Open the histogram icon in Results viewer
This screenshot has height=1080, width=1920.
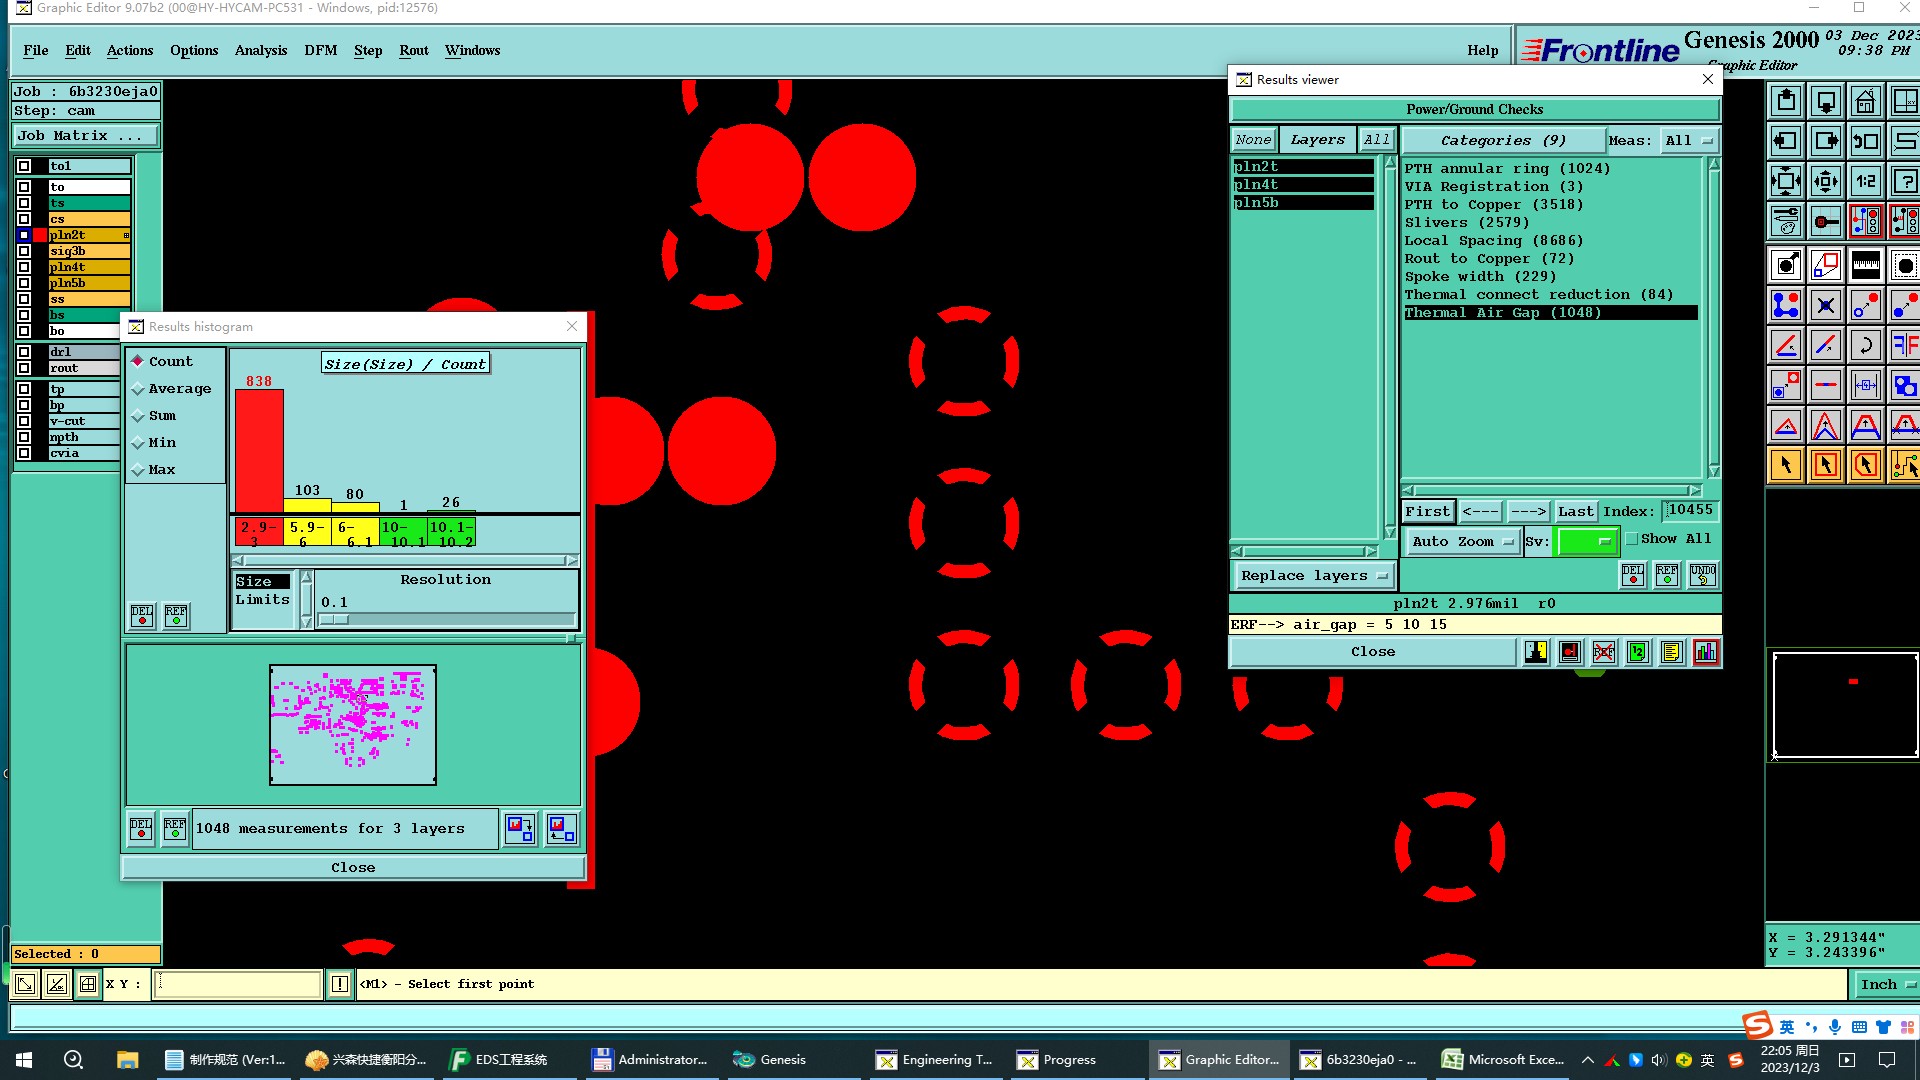[1706, 652]
